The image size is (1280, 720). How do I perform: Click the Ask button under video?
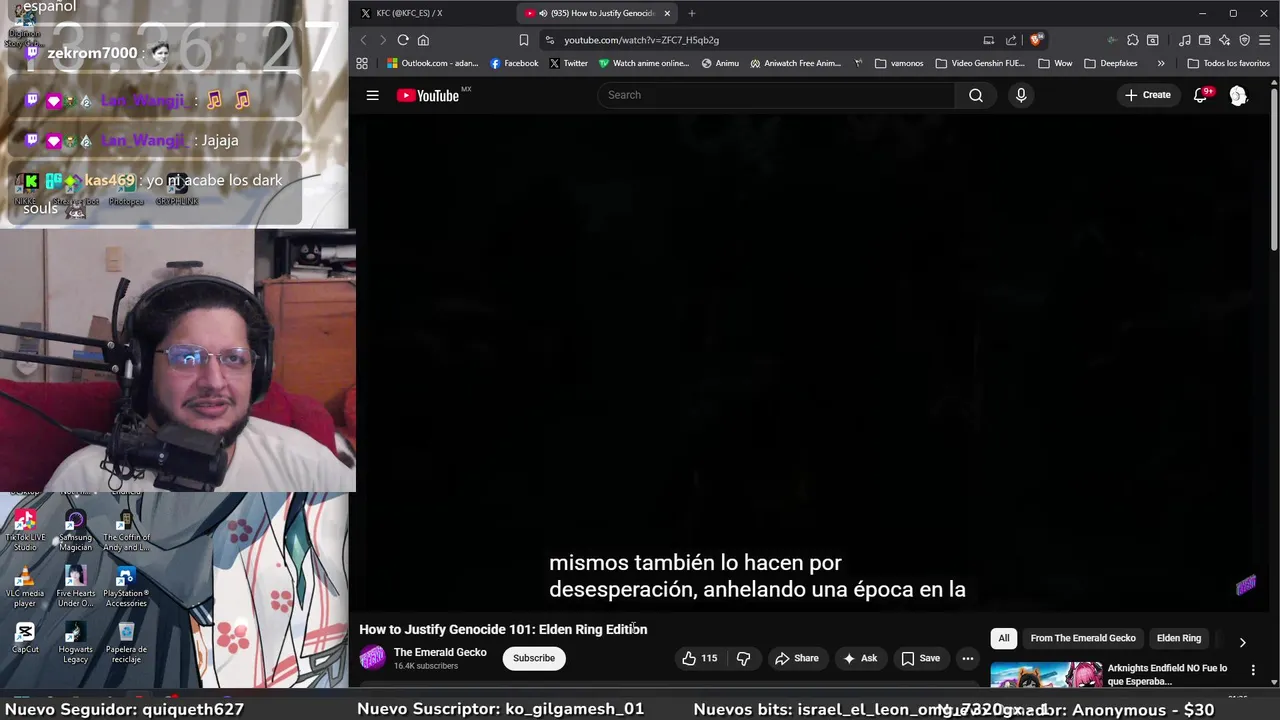tap(860, 658)
